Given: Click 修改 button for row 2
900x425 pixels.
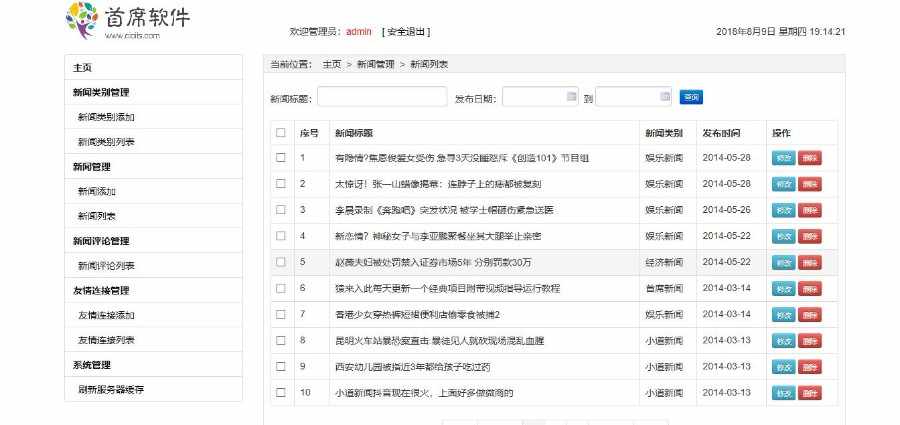Looking at the screenshot, I should click(x=783, y=184).
